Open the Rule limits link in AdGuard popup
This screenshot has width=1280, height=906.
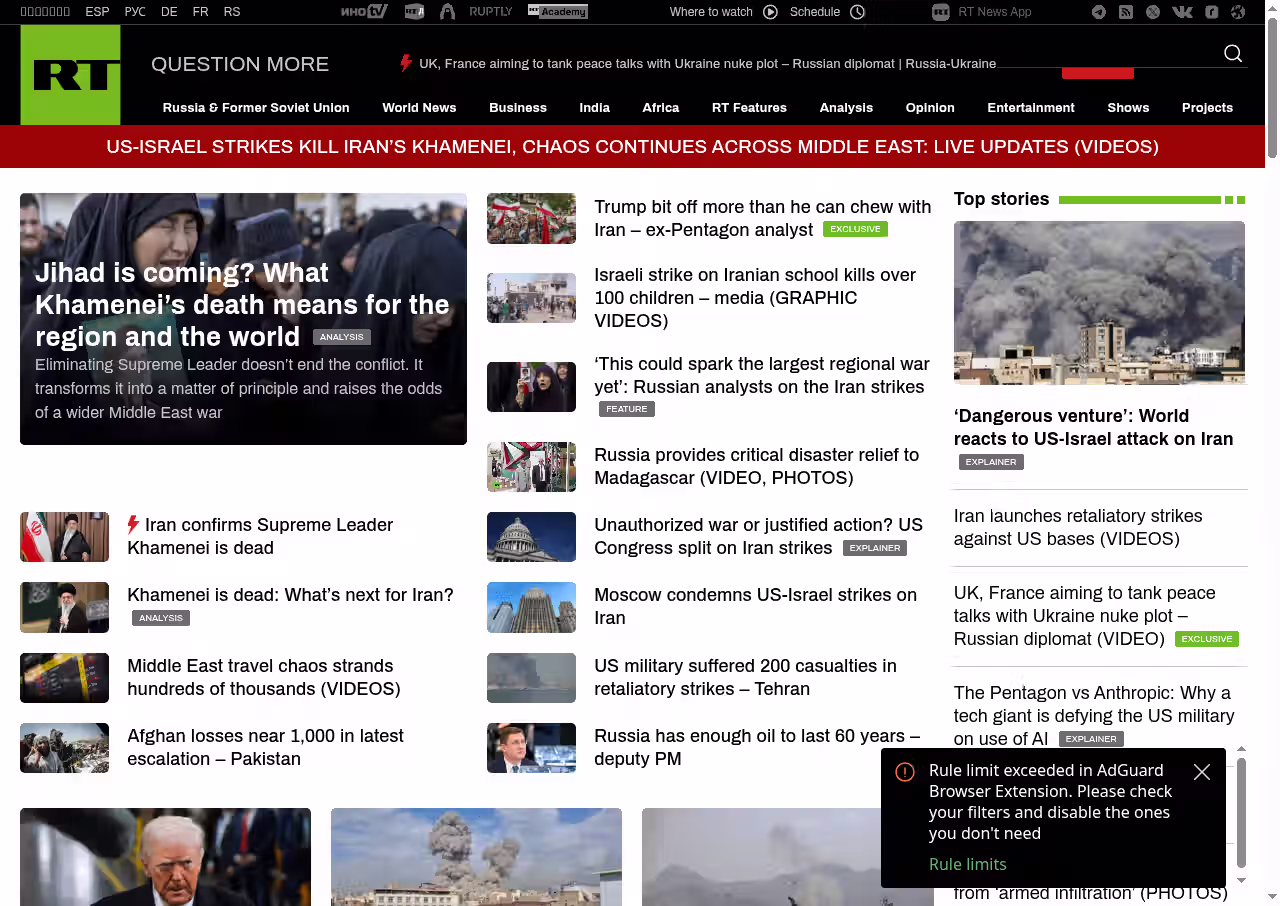pos(967,864)
